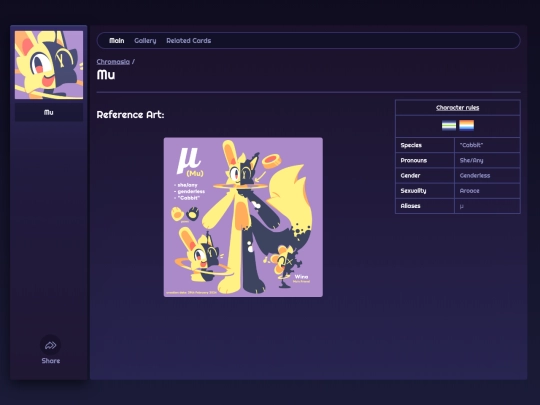The height and width of the screenshot is (405, 540).
Task: Select the µ aliases value
Action: pyautogui.click(x=461, y=206)
